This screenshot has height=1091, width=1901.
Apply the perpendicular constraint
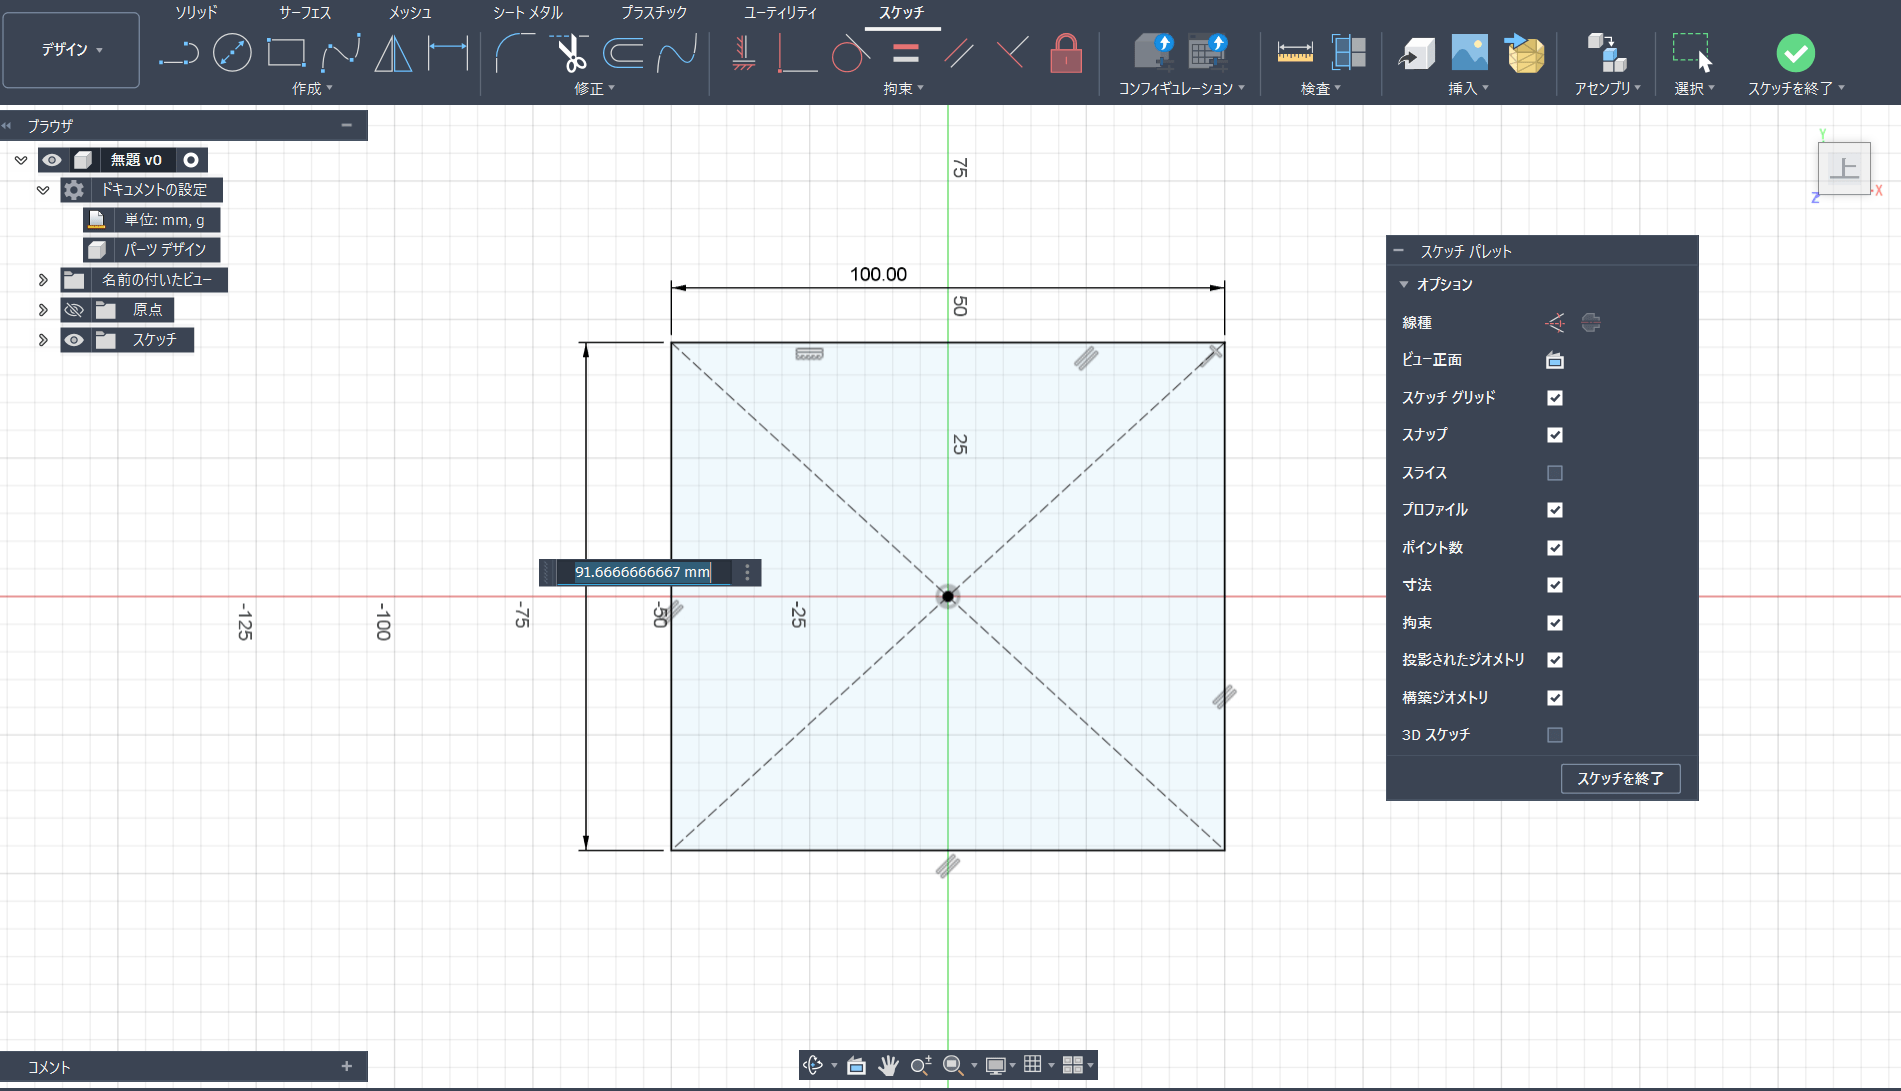[x=1012, y=53]
